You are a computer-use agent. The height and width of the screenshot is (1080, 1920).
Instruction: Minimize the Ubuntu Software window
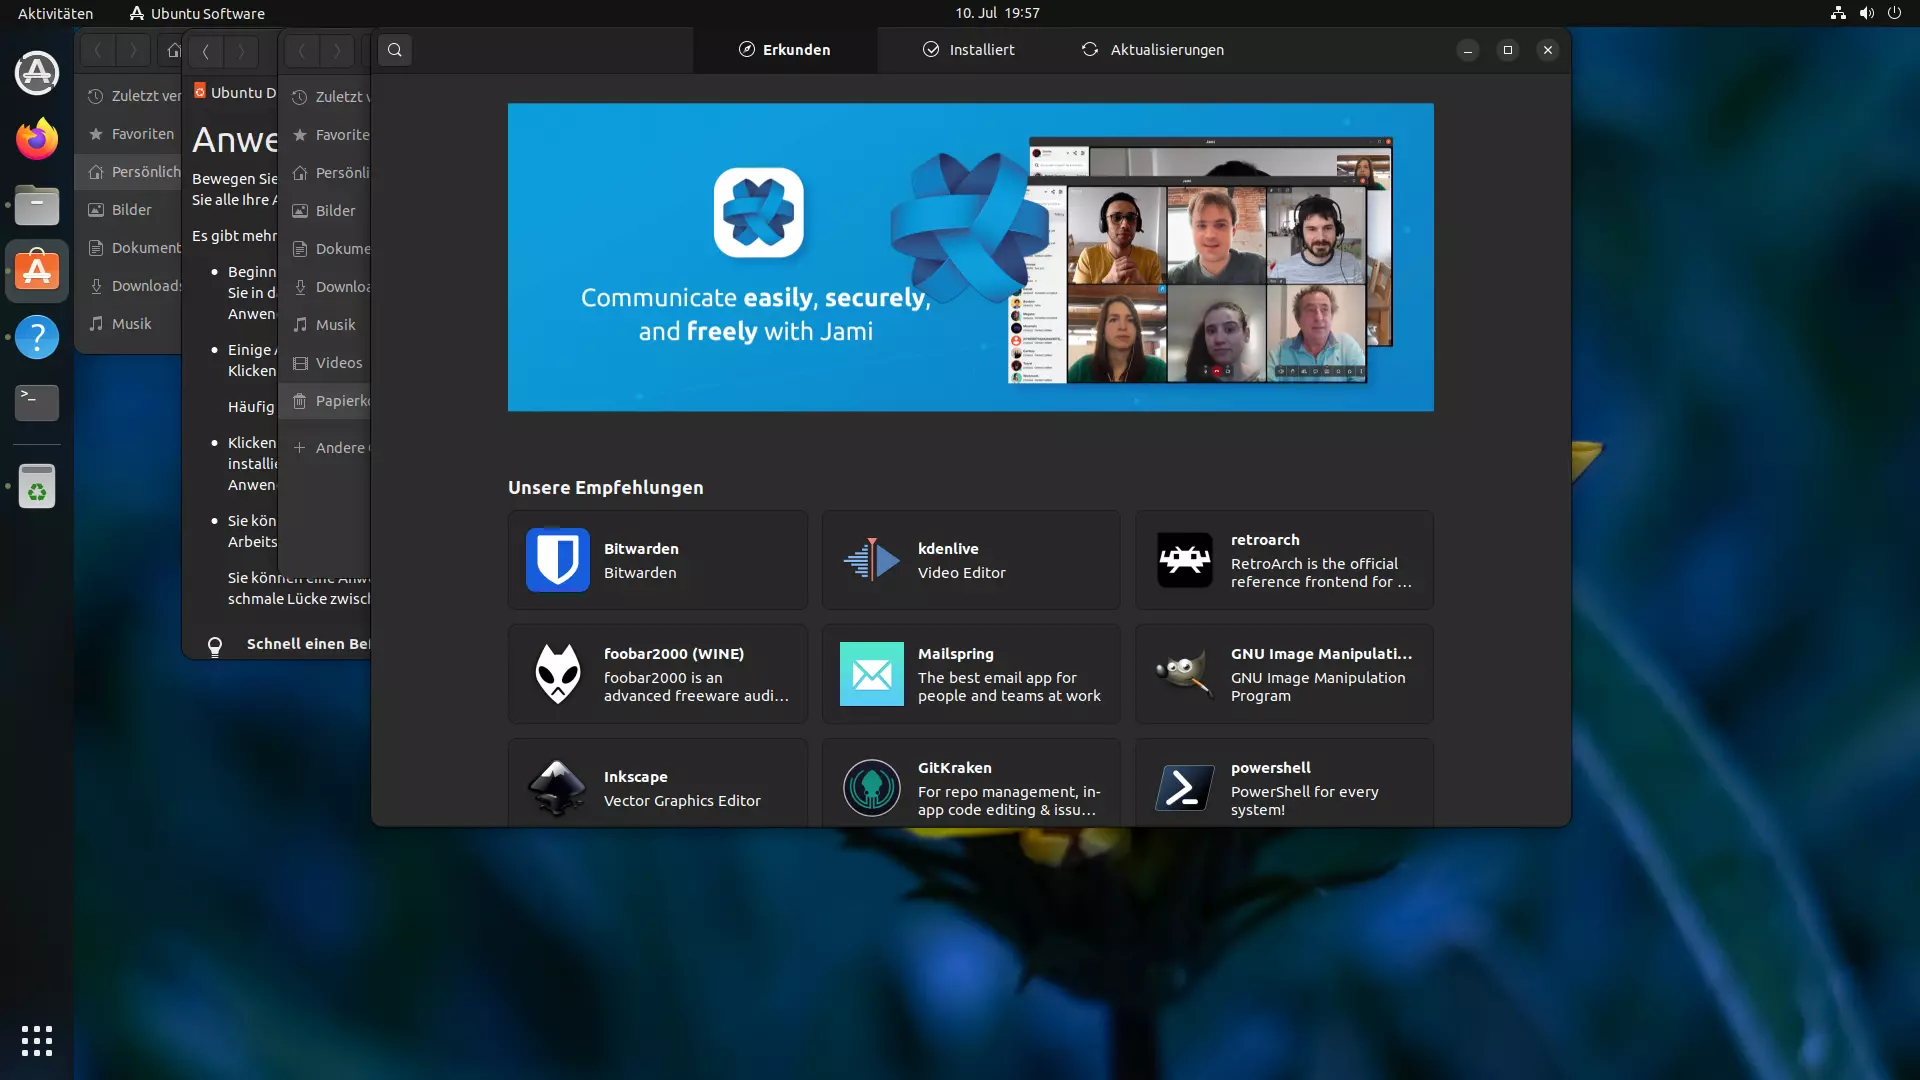pos(1468,50)
